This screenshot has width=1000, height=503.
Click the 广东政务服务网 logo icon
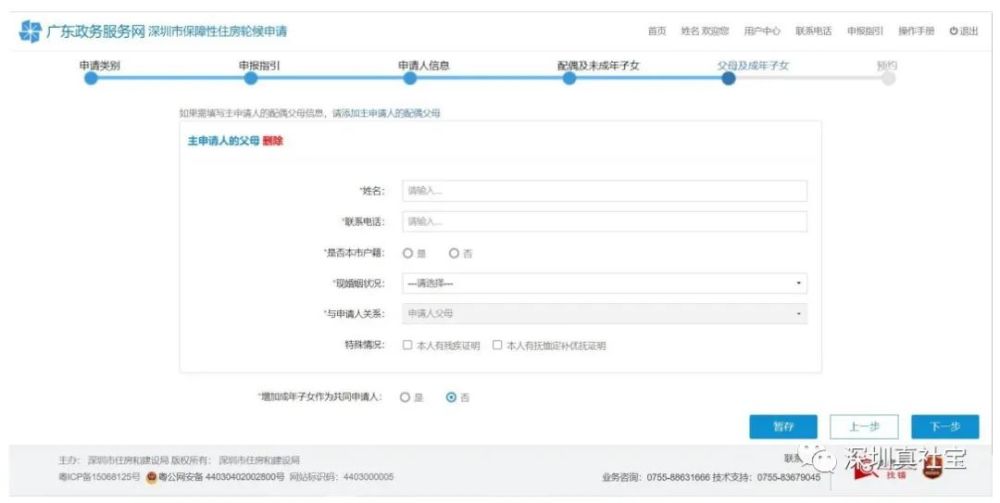30,31
